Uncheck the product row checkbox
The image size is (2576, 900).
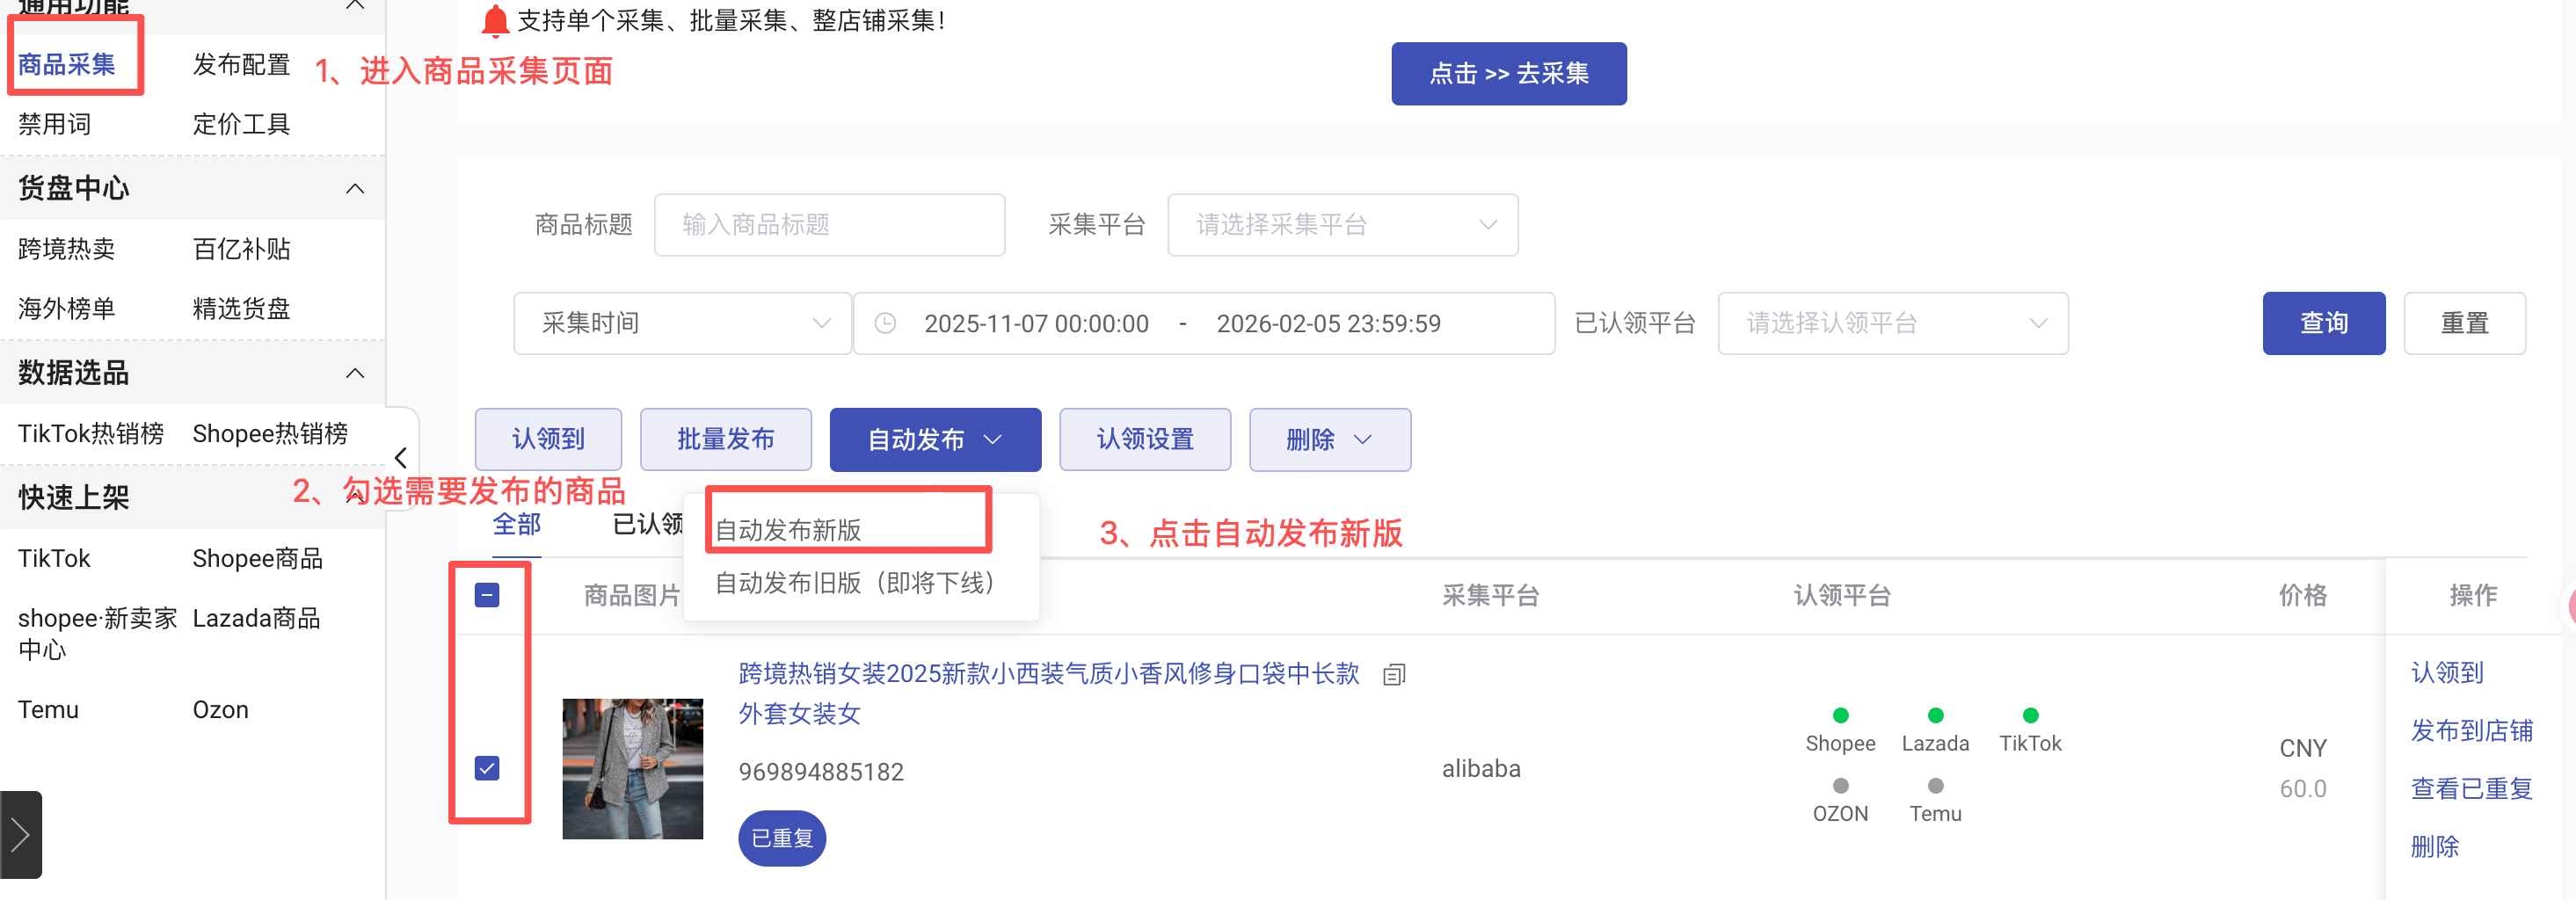tap(487, 768)
